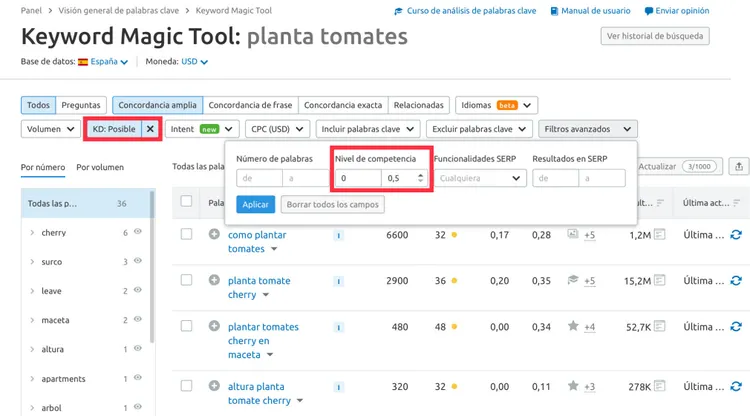The image size is (750, 416).
Task: Open the España database dropdown
Action: pyautogui.click(x=109, y=62)
